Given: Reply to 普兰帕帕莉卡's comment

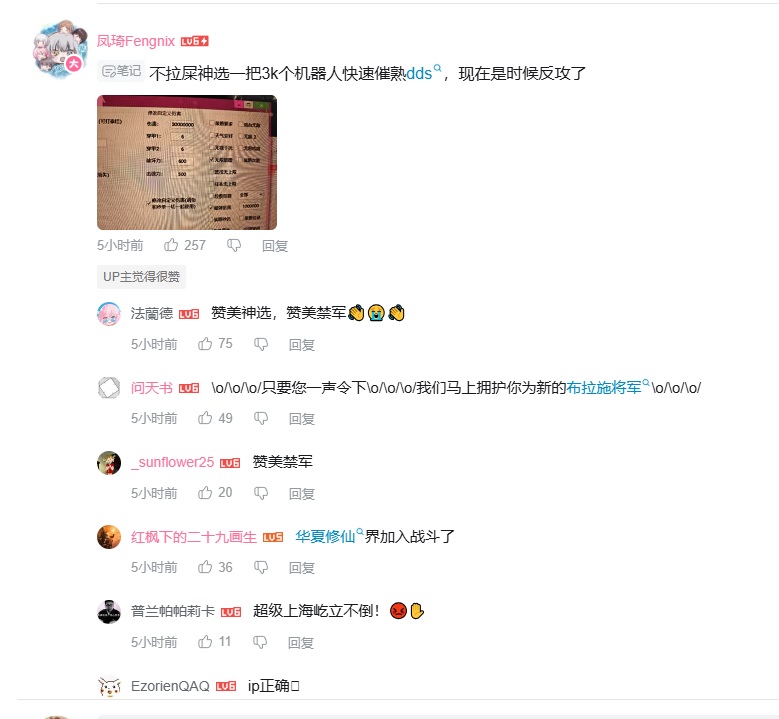Looking at the screenshot, I should click(x=301, y=642).
